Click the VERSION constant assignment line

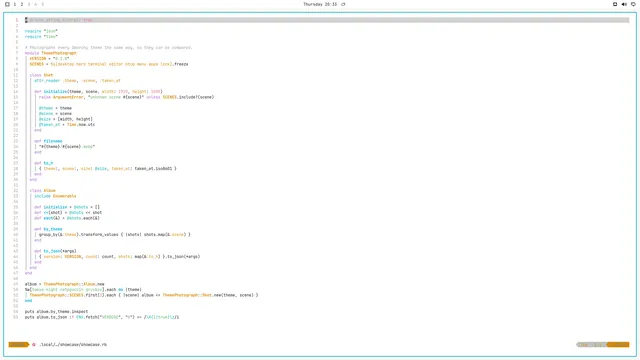(49, 58)
